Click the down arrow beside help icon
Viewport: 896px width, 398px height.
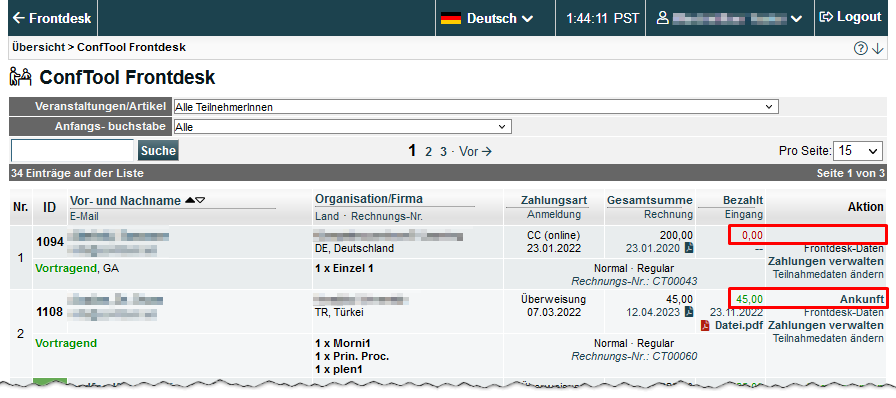pos(878,49)
